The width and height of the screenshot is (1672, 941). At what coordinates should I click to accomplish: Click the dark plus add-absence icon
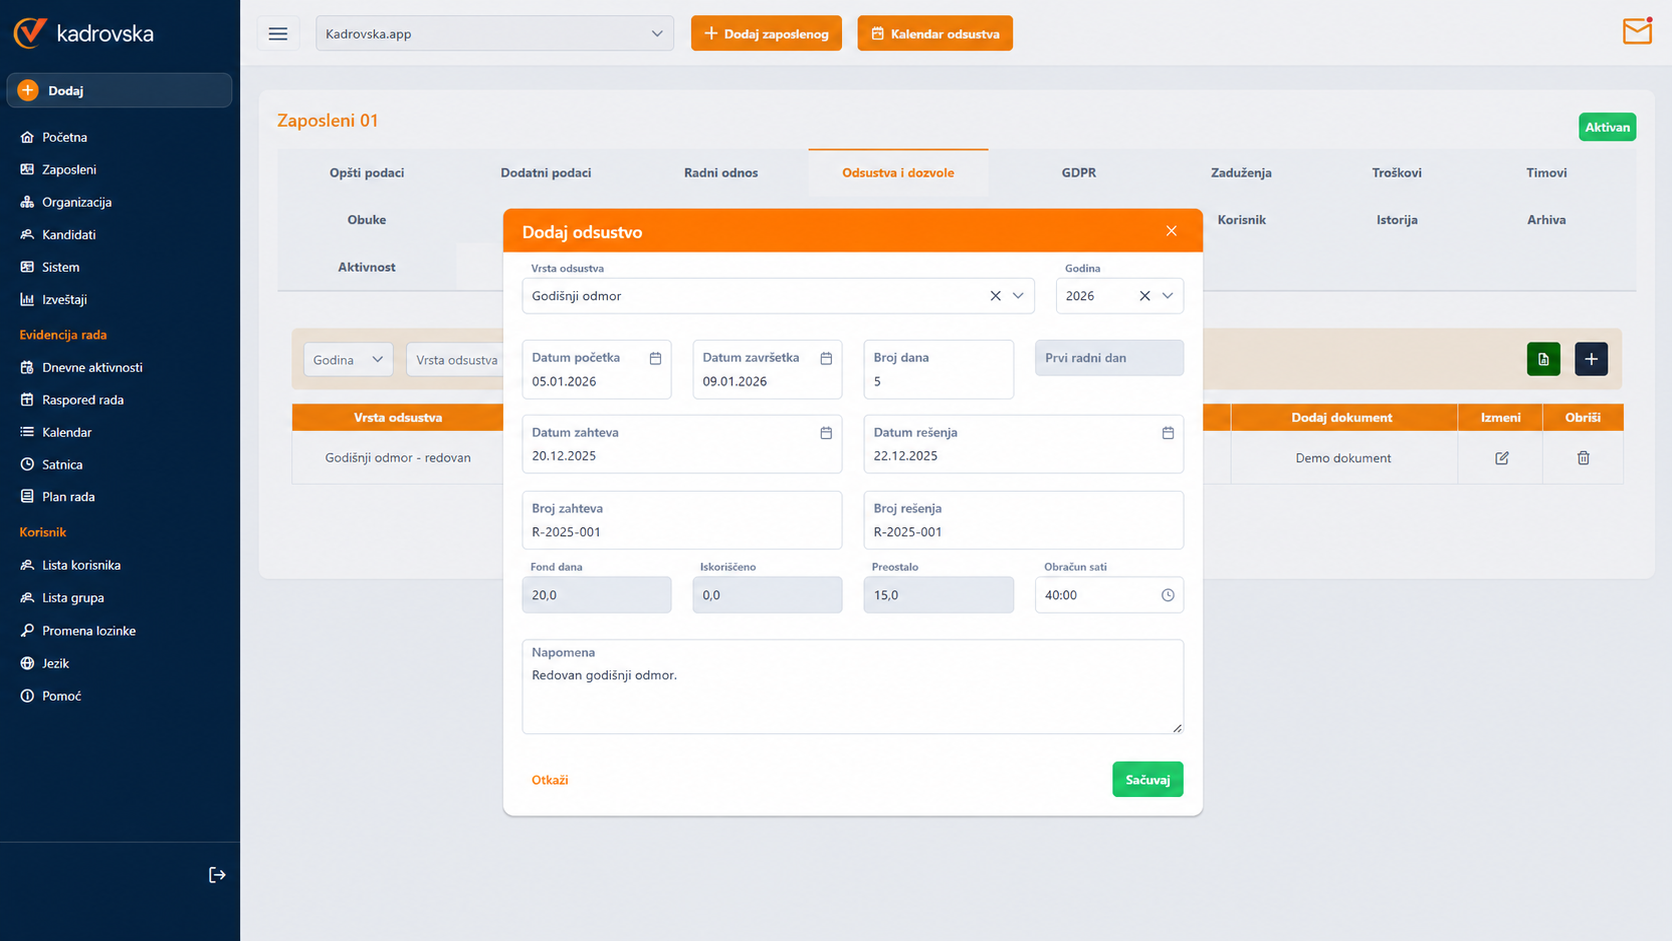(x=1591, y=359)
